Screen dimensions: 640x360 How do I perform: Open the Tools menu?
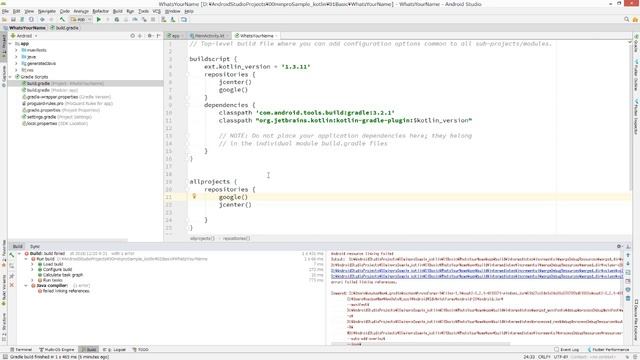coord(143,11)
